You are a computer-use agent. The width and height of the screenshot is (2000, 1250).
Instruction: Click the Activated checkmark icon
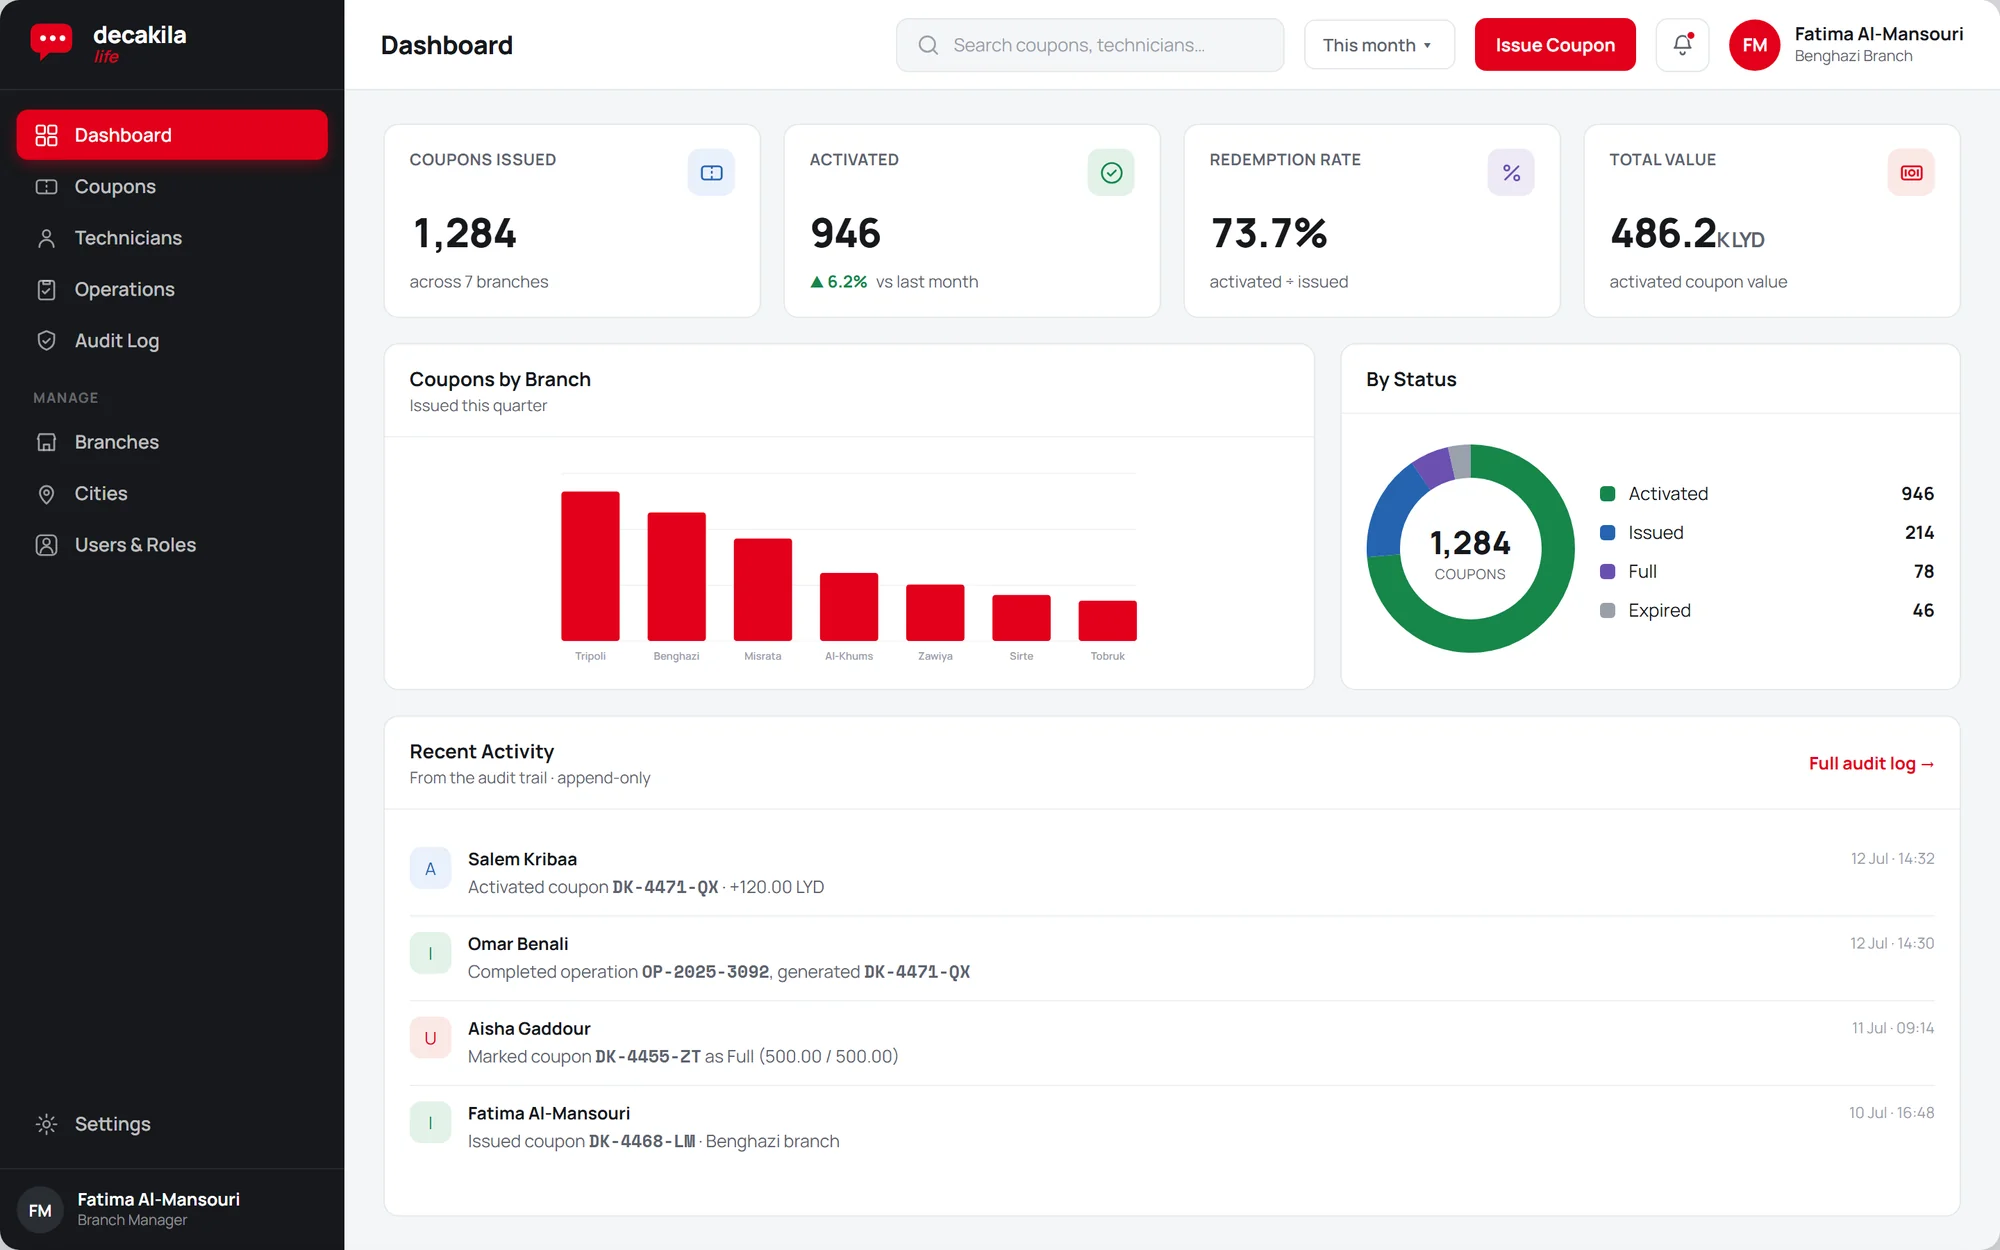(1111, 173)
